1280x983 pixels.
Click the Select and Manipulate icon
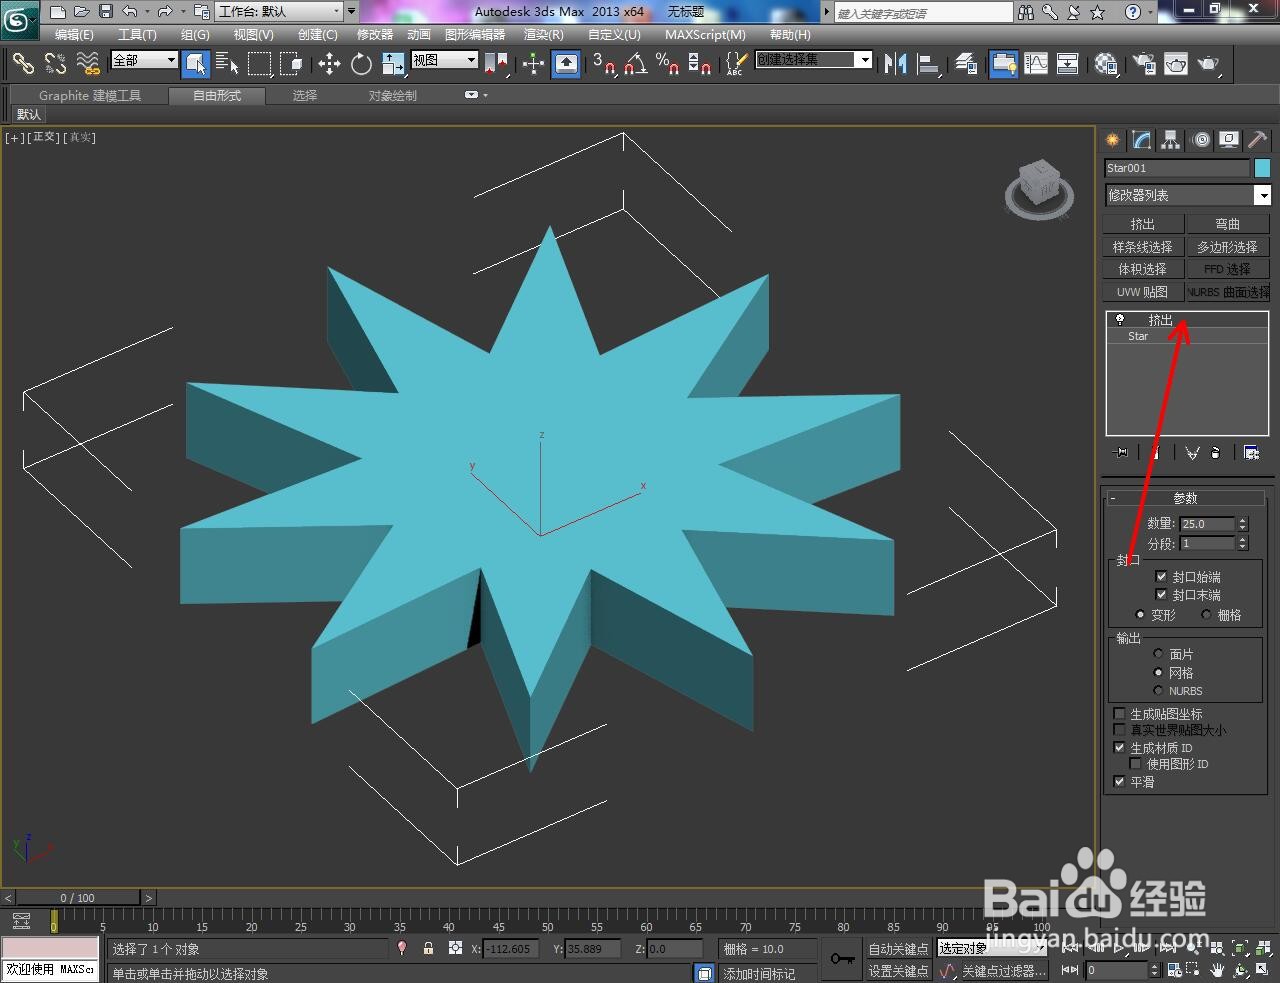click(533, 64)
